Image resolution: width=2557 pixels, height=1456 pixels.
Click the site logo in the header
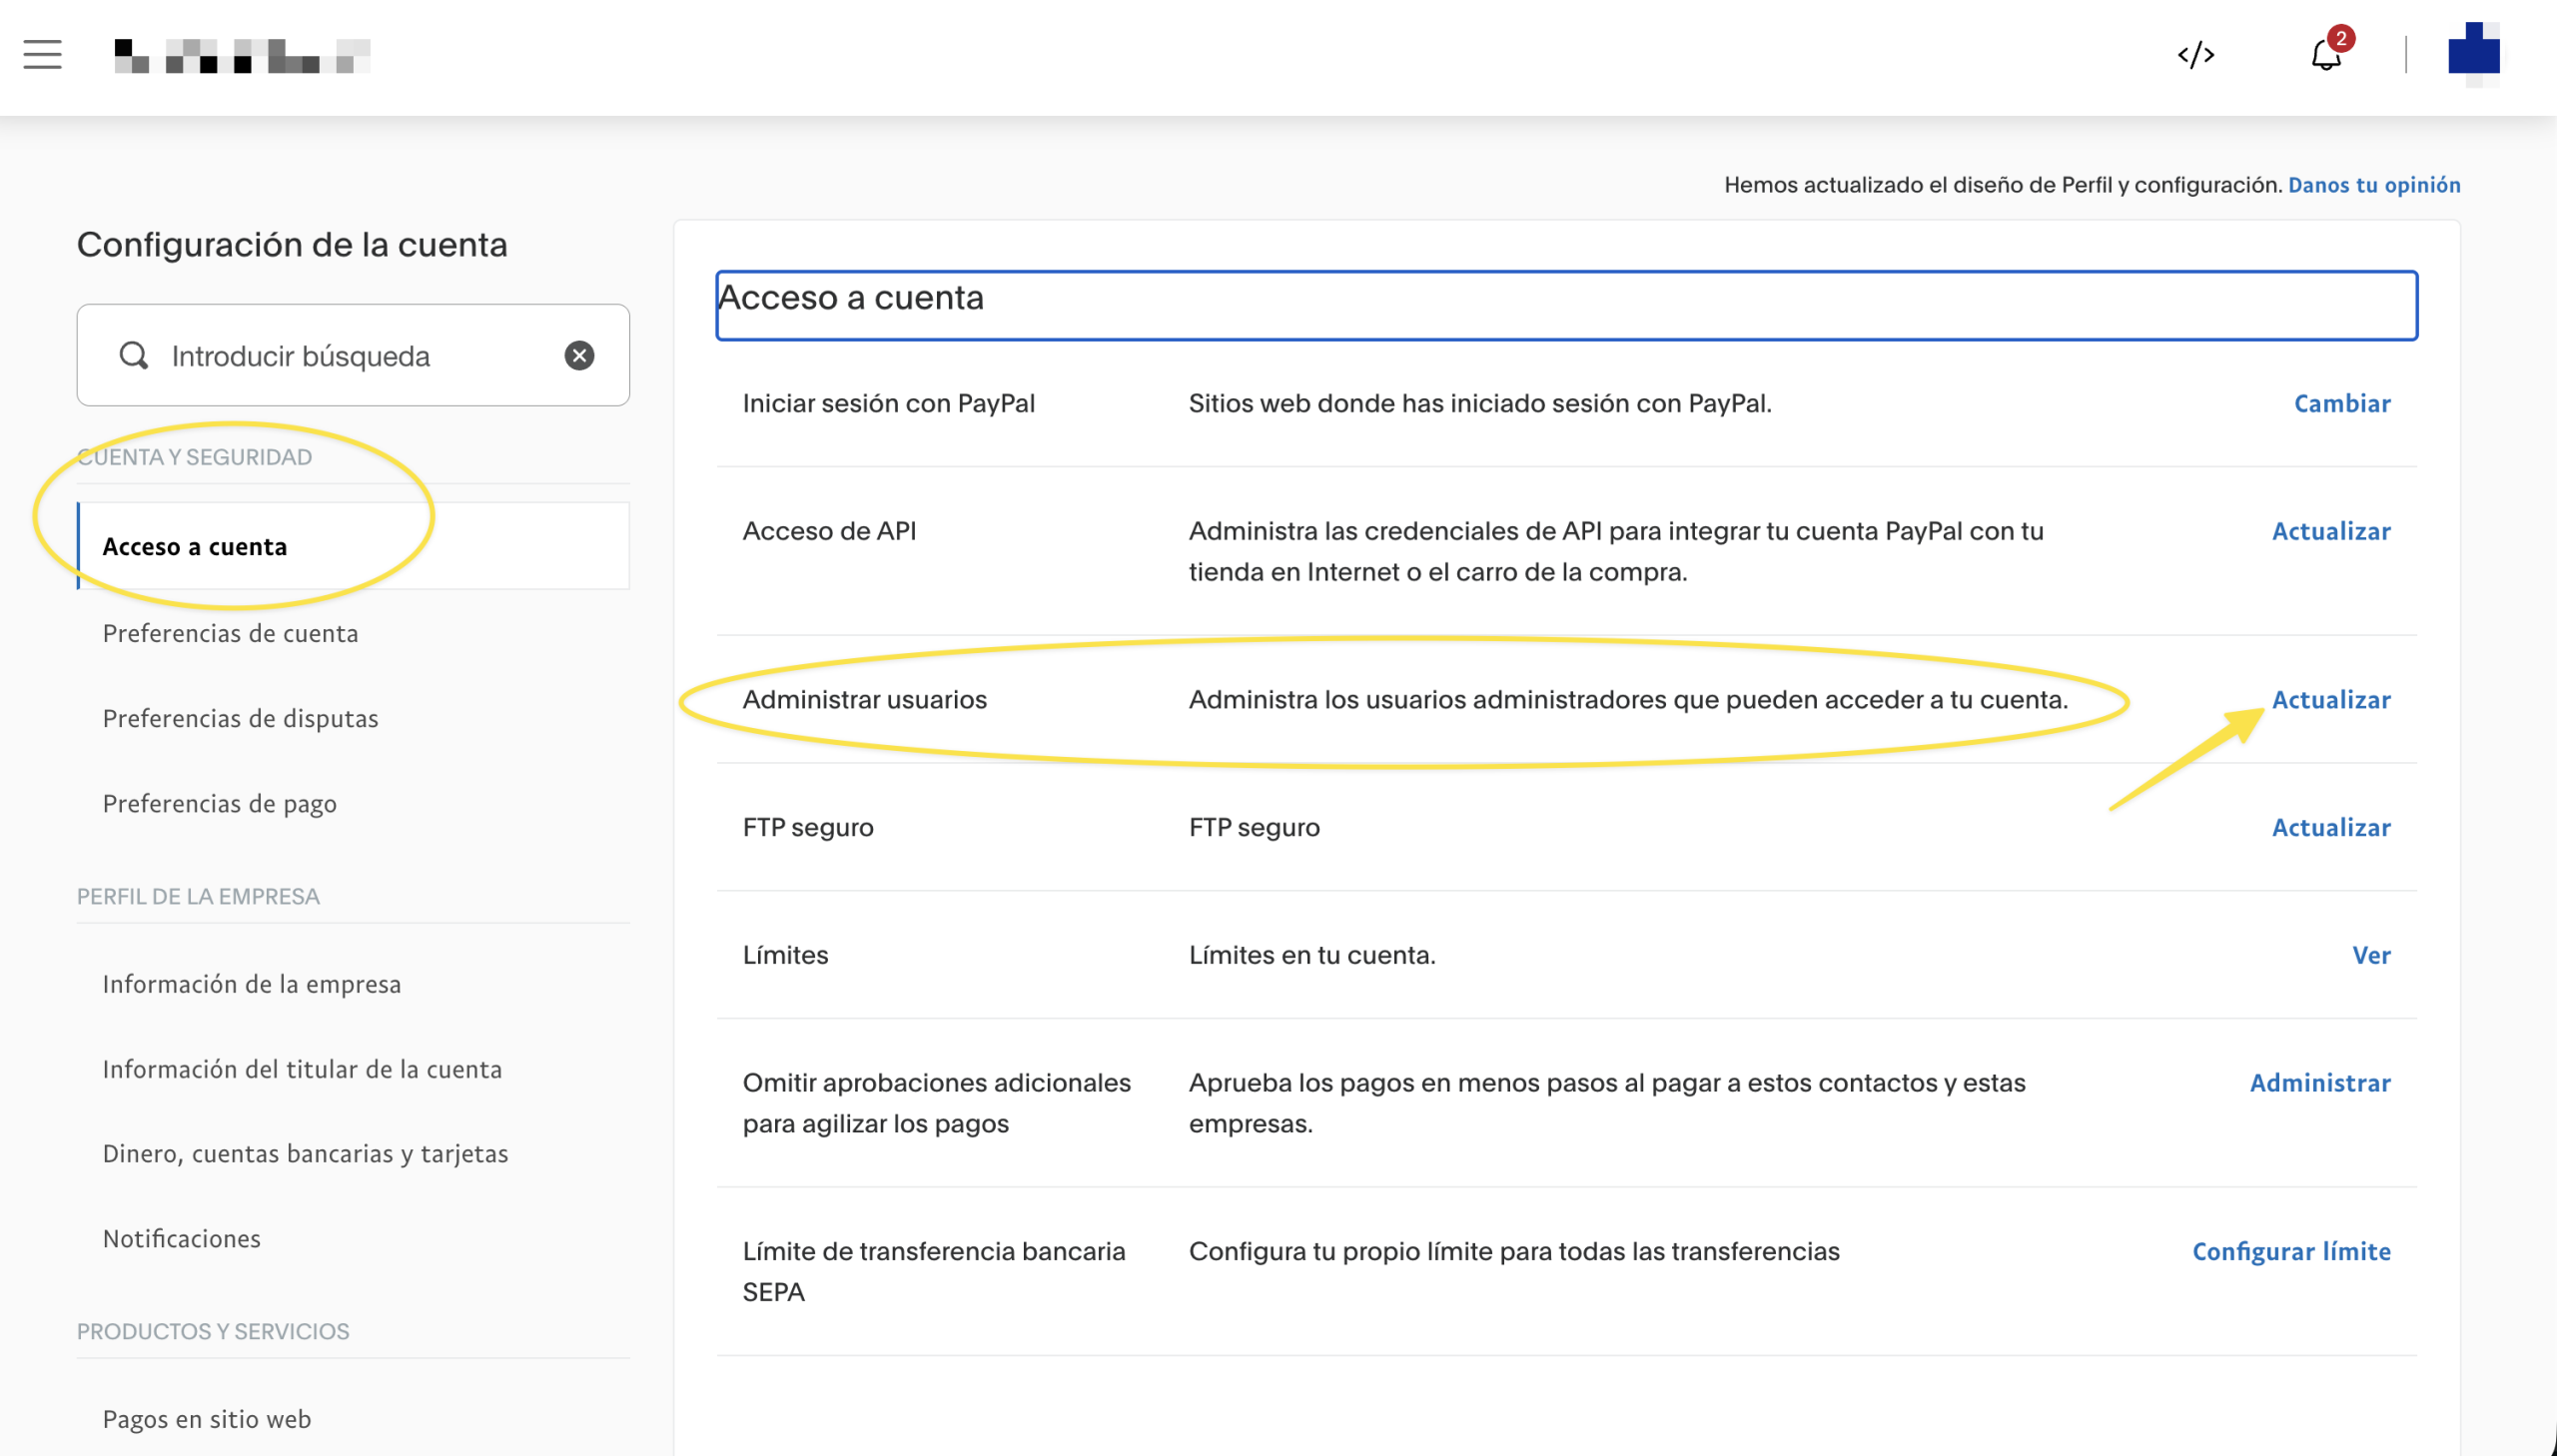[x=240, y=55]
